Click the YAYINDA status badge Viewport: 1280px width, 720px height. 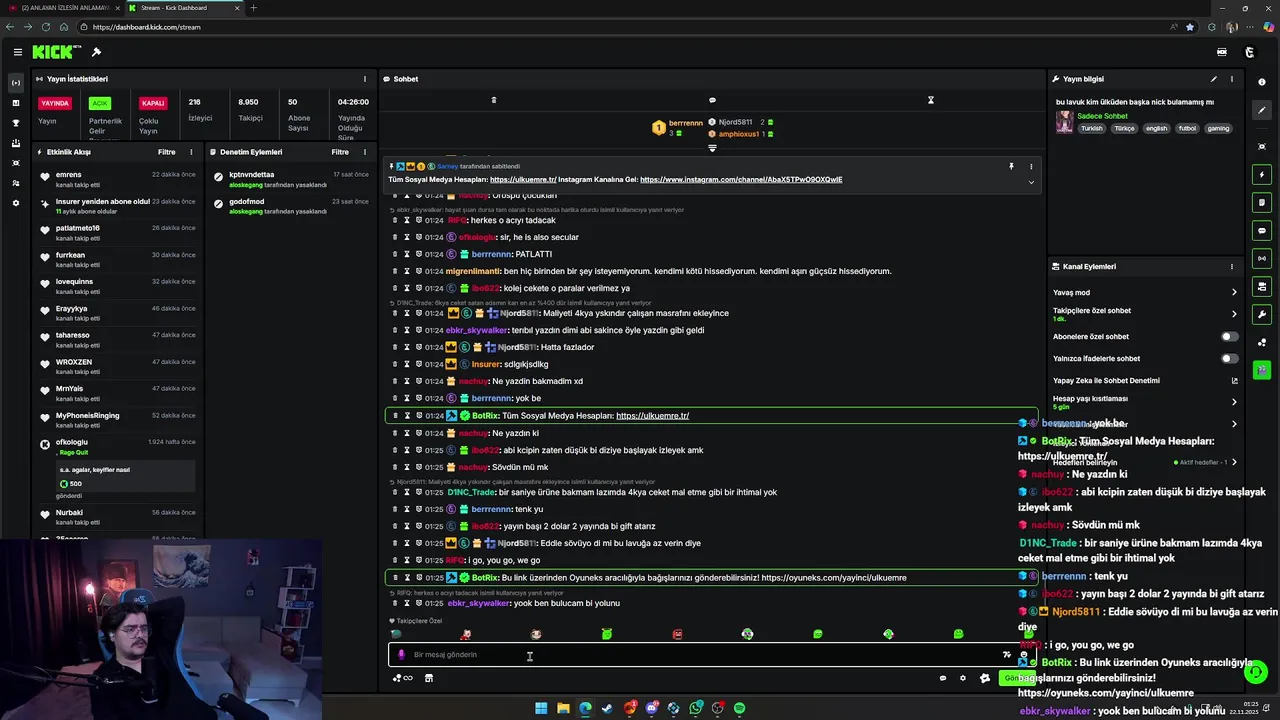pyautogui.click(x=55, y=103)
